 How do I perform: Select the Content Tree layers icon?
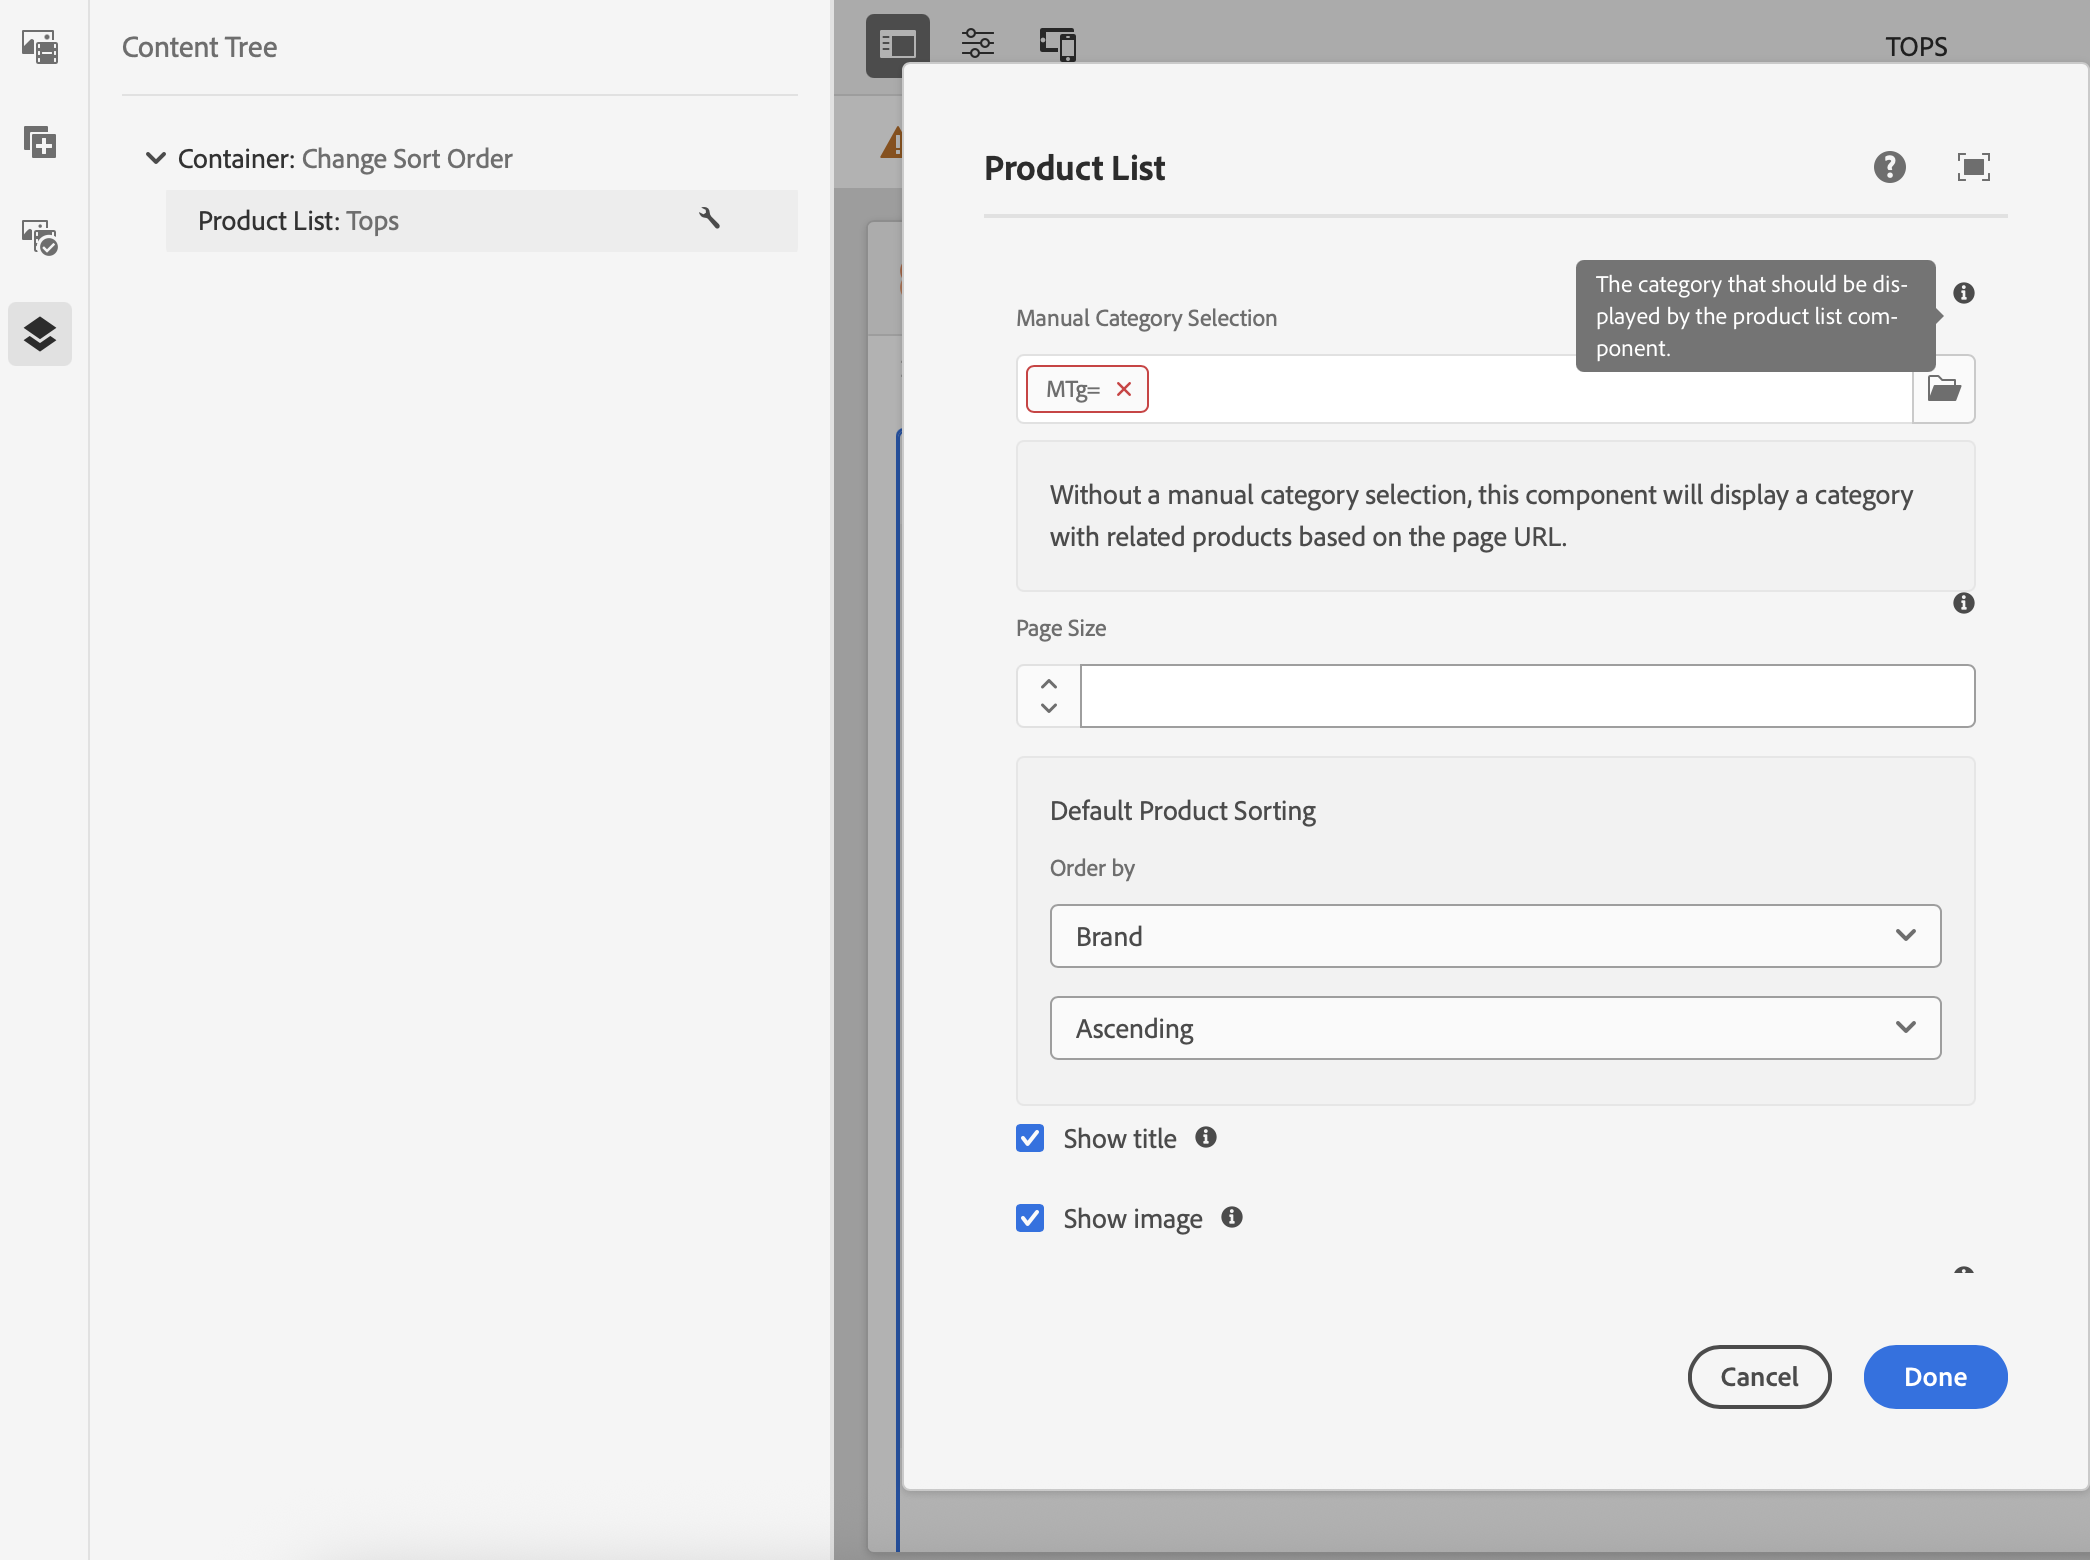[x=40, y=334]
